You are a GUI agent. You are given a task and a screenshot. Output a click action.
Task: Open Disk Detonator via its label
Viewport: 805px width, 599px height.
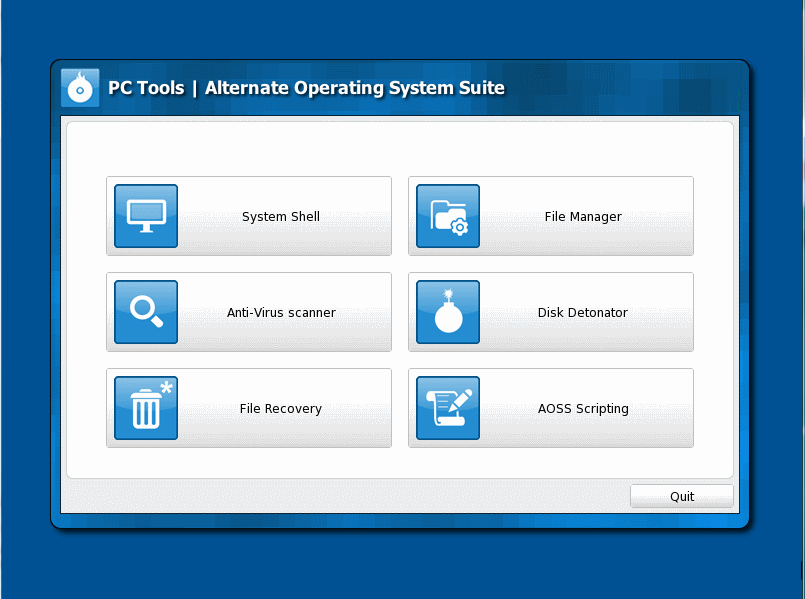tap(583, 313)
